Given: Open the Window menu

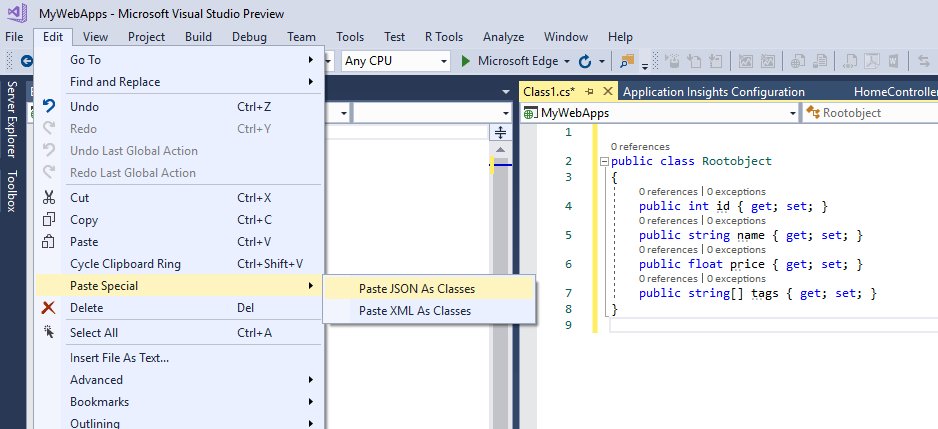Looking at the screenshot, I should 566,37.
